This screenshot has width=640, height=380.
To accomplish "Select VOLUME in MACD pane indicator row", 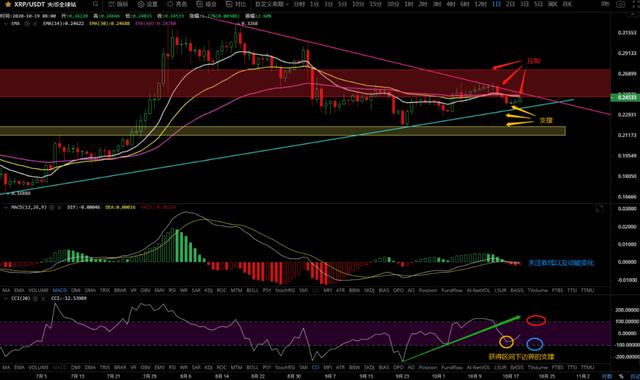I will pos(38,290).
